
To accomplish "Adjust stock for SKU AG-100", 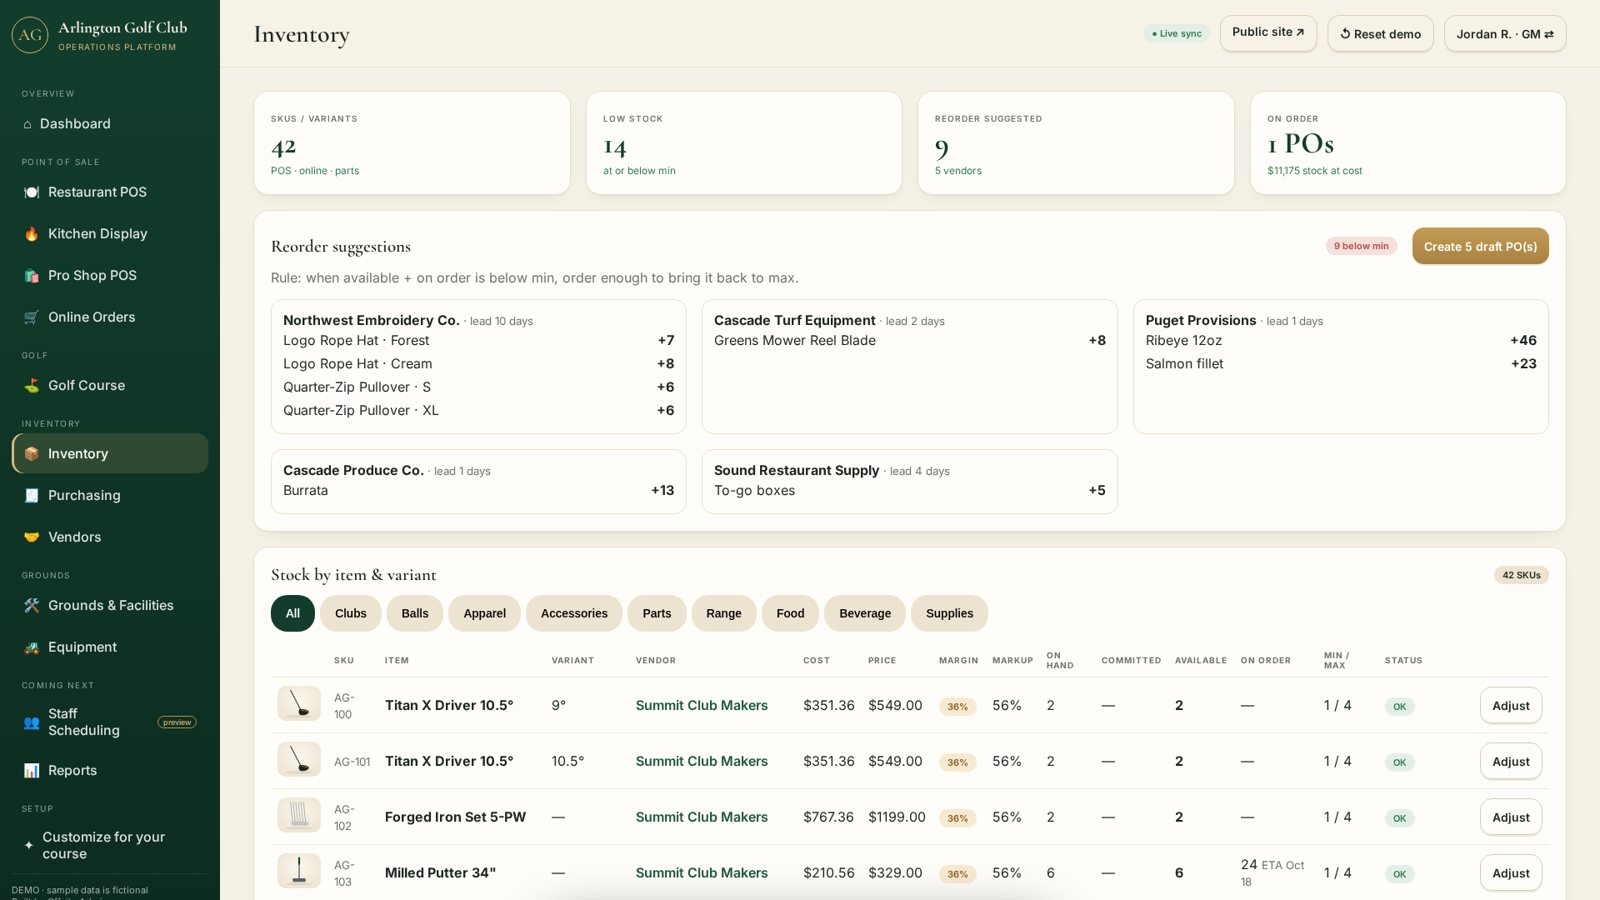I will (1511, 706).
